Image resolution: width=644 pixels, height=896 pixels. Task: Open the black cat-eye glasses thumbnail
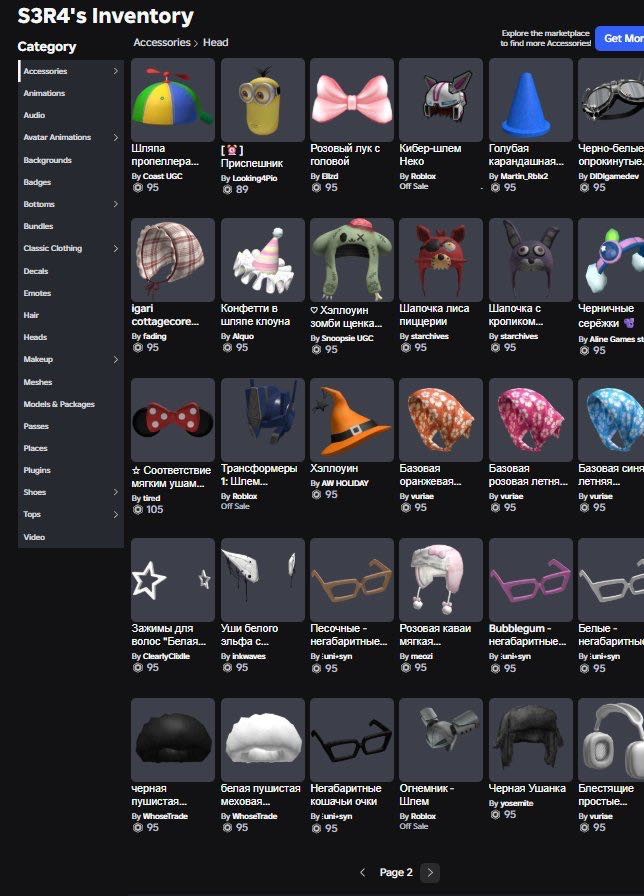pos(351,739)
